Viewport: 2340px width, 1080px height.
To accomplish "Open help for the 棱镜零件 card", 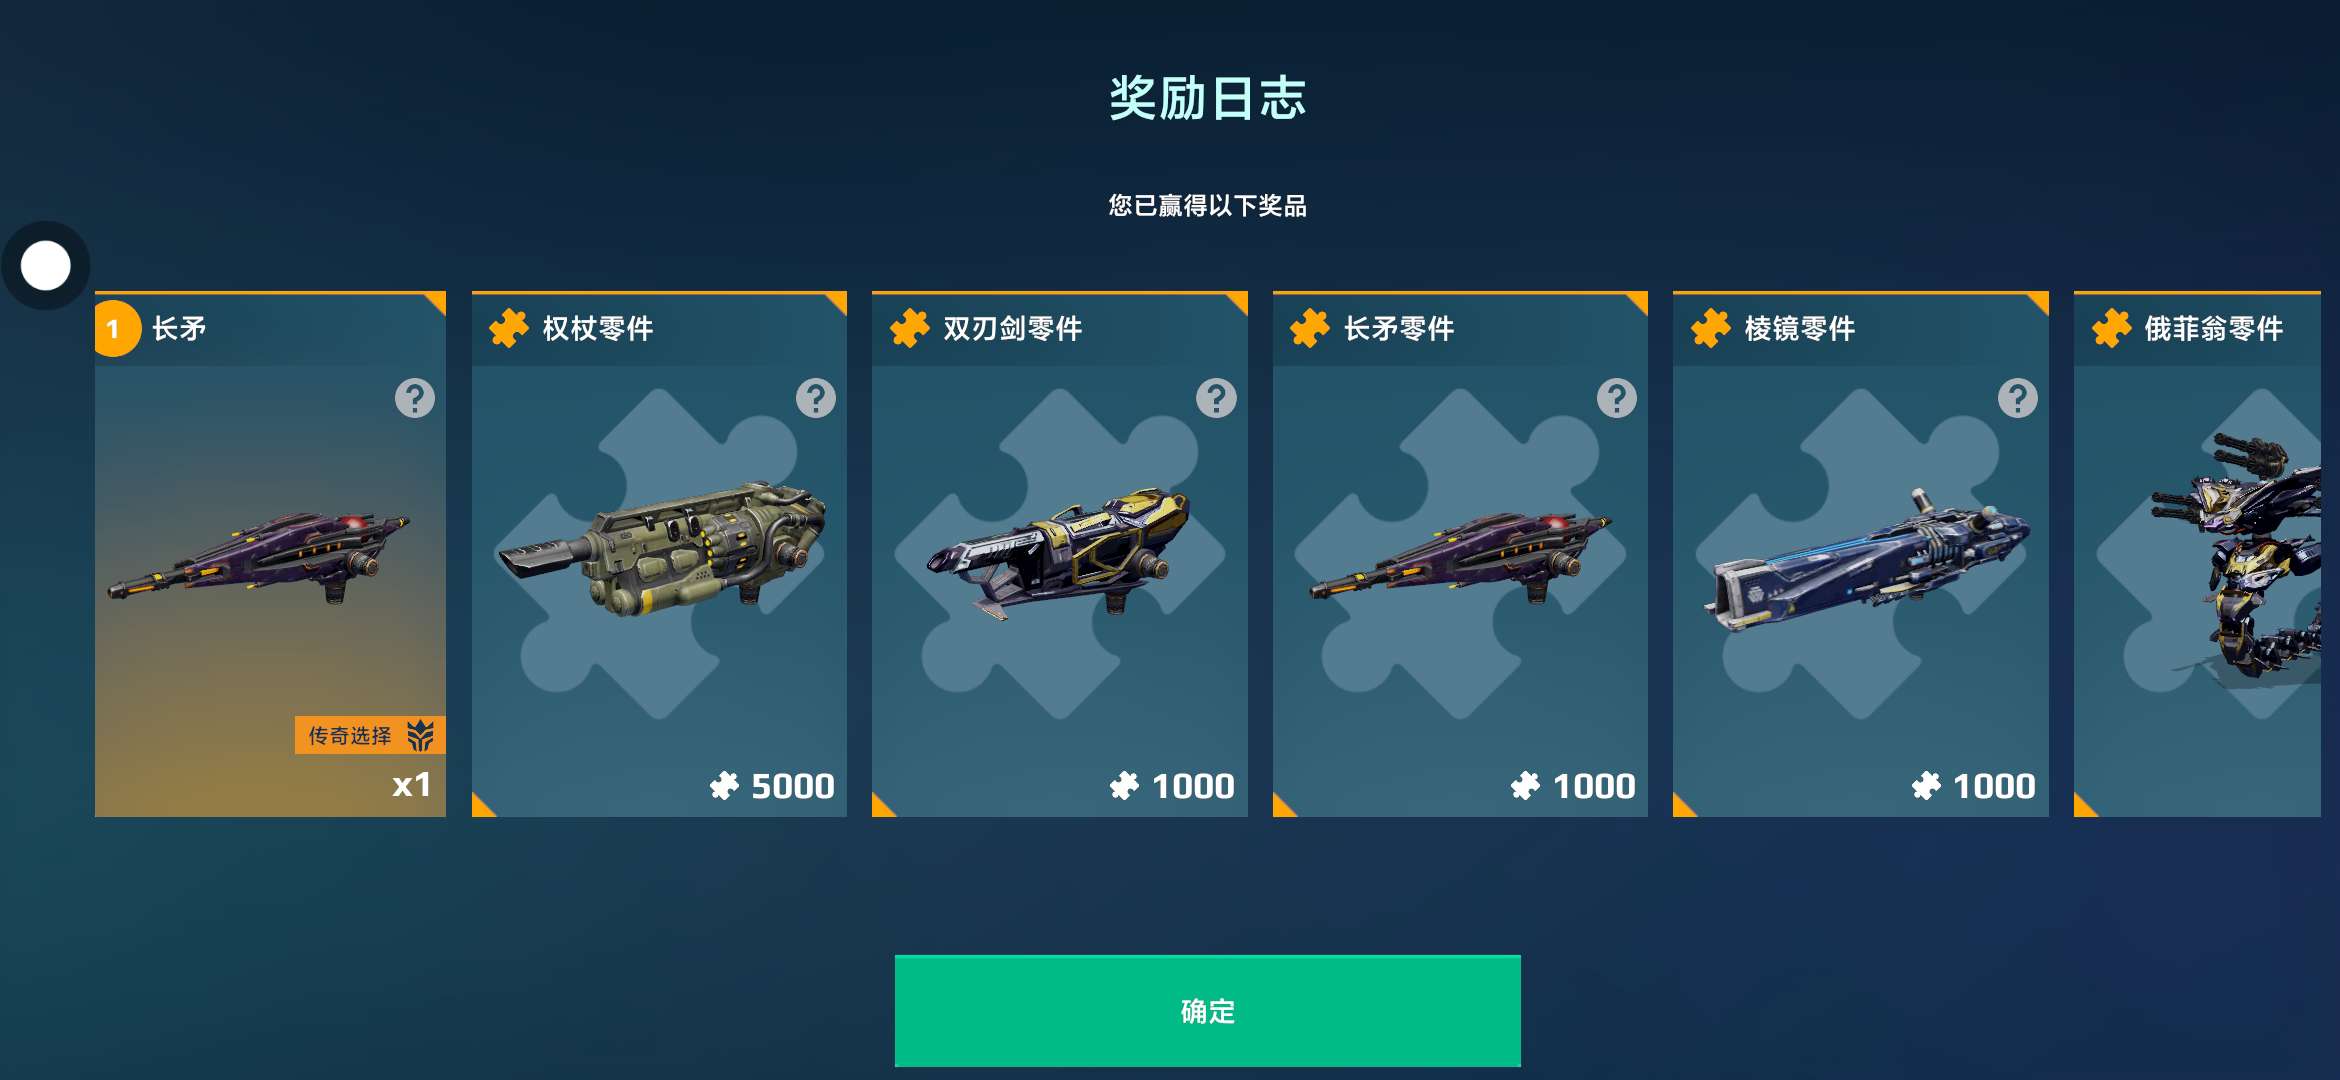I will (x=2018, y=398).
